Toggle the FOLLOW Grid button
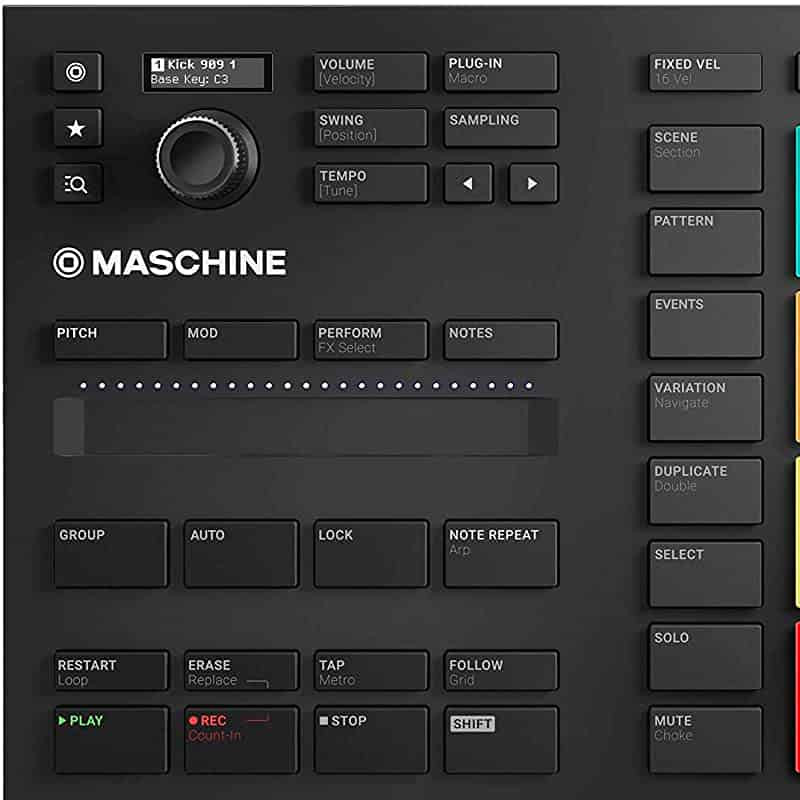 tap(501, 670)
